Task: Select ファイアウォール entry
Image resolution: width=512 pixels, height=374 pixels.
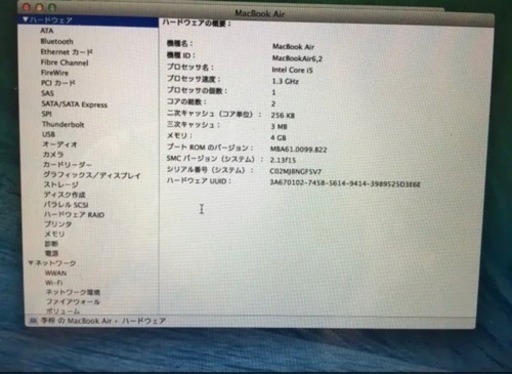Action: point(73,302)
